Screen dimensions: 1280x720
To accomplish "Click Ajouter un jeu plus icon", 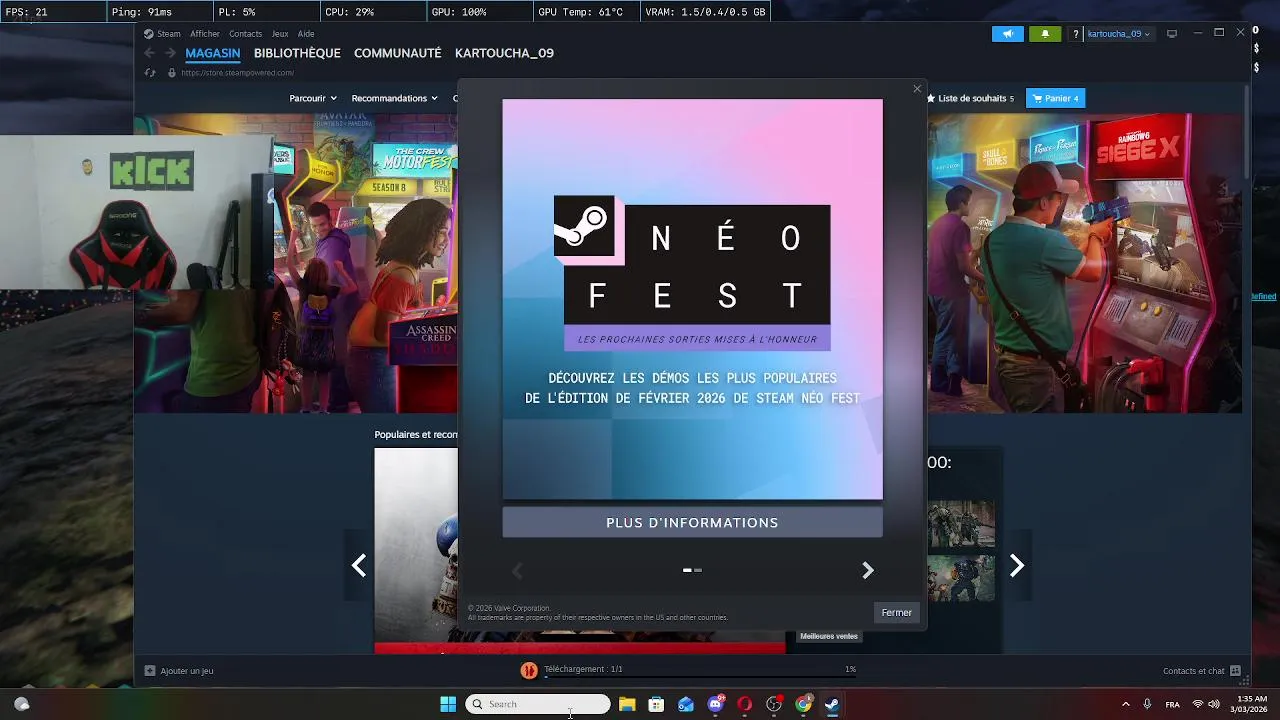I will (x=150, y=671).
